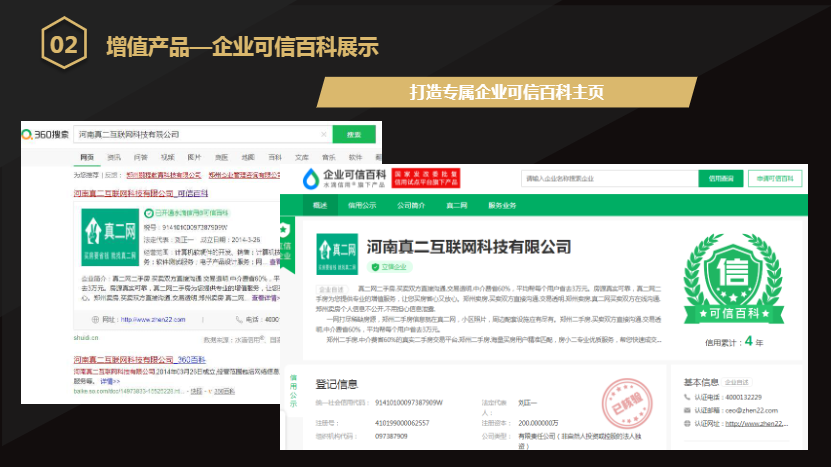Image resolution: width=831 pixels, height=467 pixels.
Task: Click the green 信用查询 button
Action: click(721, 179)
